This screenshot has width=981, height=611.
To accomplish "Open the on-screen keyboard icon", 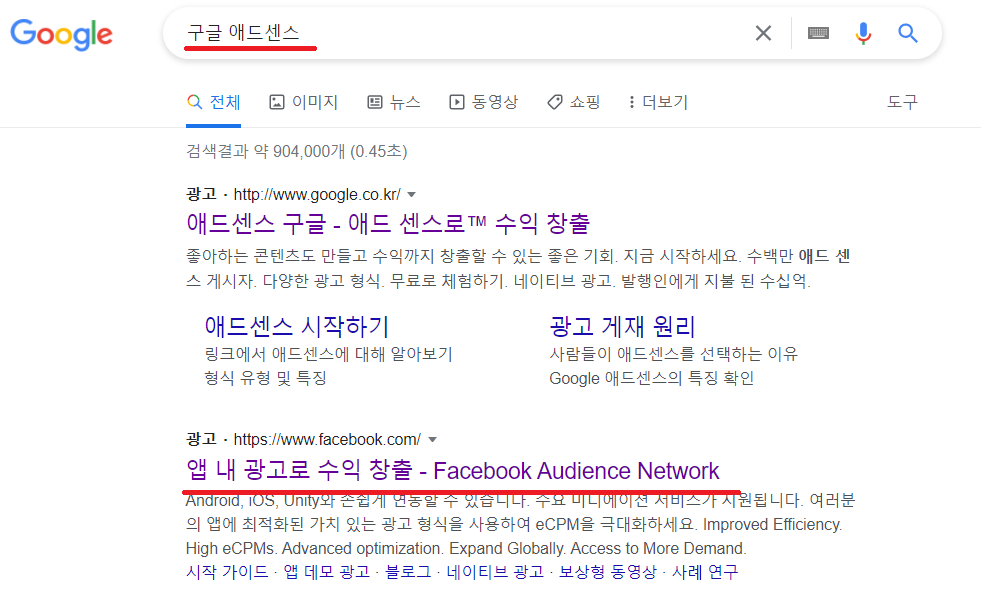I will (x=818, y=33).
